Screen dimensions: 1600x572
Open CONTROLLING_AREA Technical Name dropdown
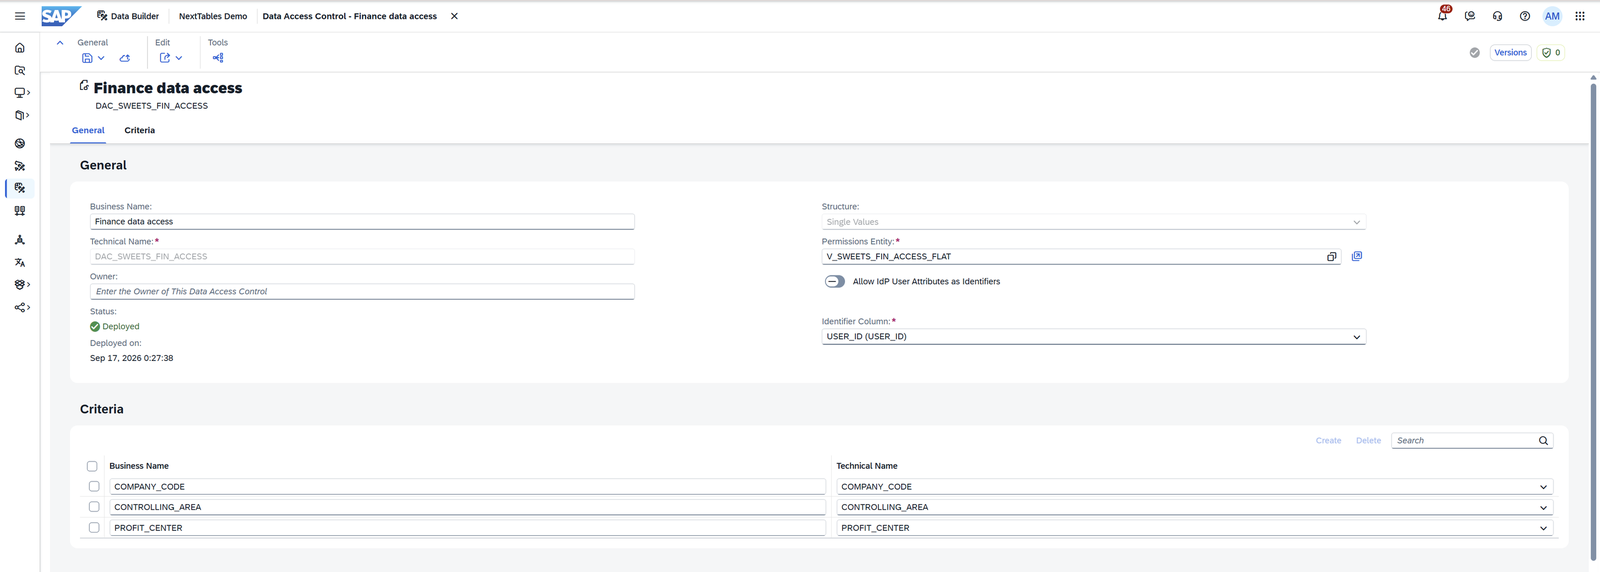pos(1543,508)
